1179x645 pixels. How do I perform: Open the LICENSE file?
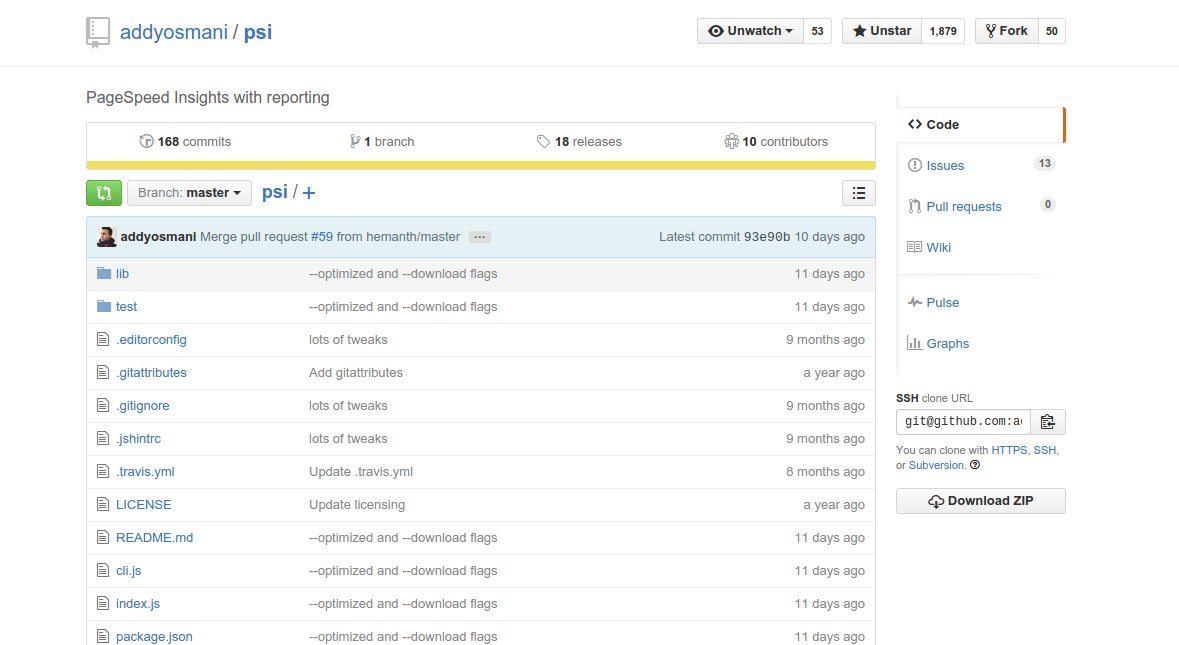pos(144,505)
